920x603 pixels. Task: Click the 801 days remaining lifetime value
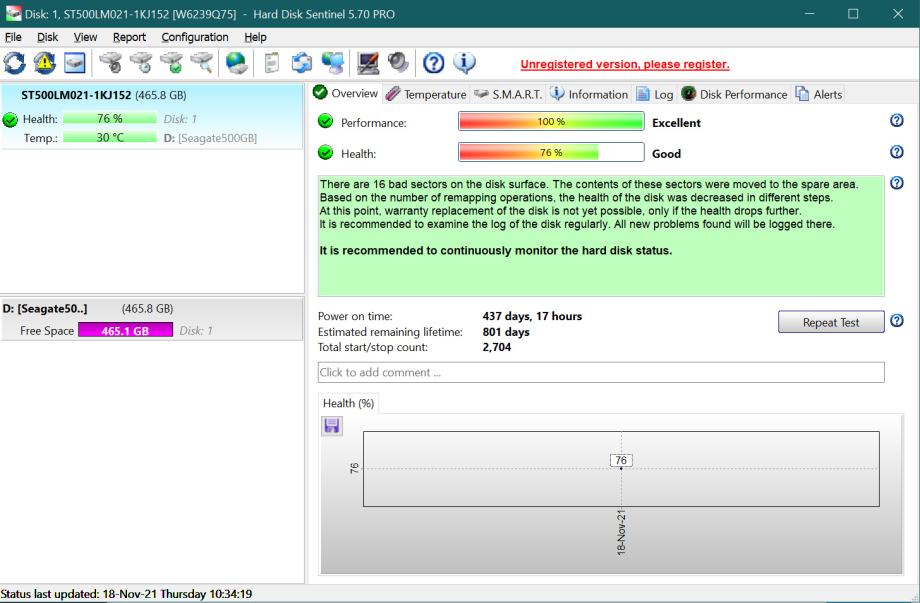click(506, 332)
